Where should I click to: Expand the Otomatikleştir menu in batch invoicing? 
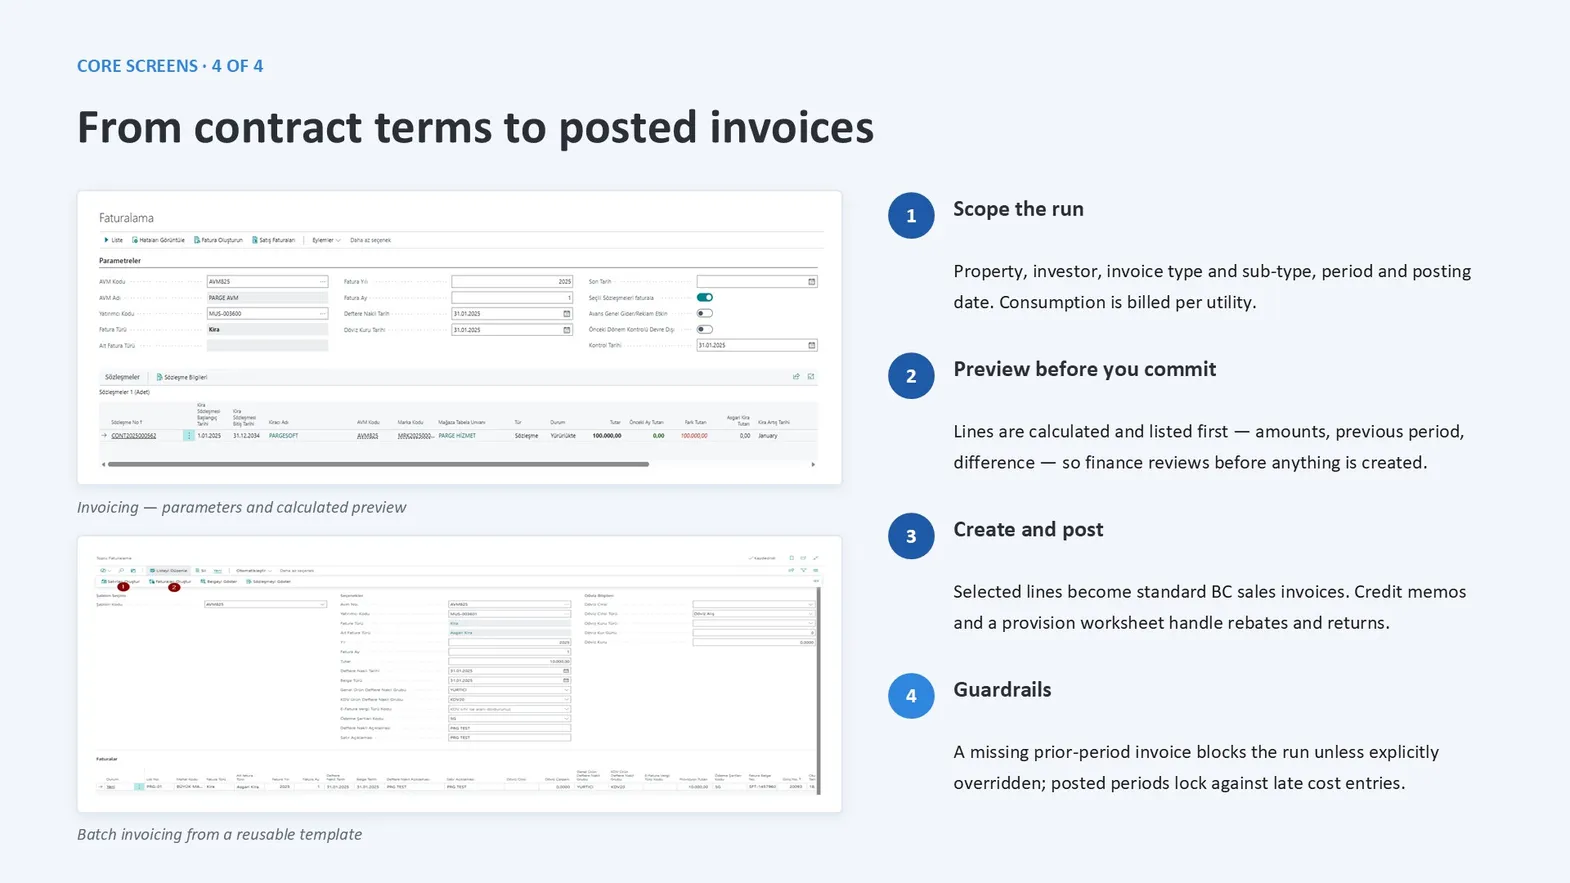pyautogui.click(x=254, y=571)
